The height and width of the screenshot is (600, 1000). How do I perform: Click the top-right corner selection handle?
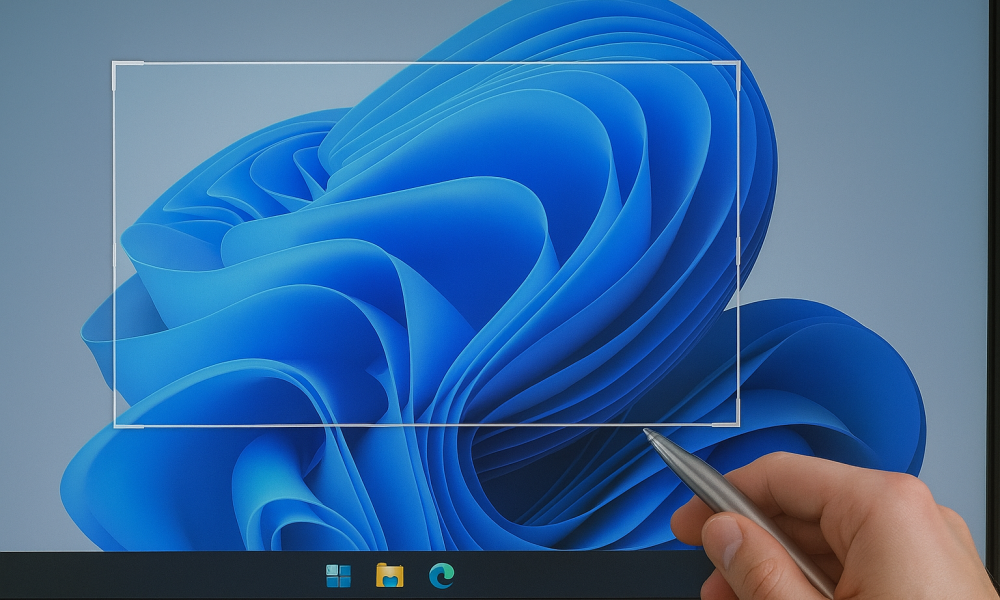click(738, 63)
